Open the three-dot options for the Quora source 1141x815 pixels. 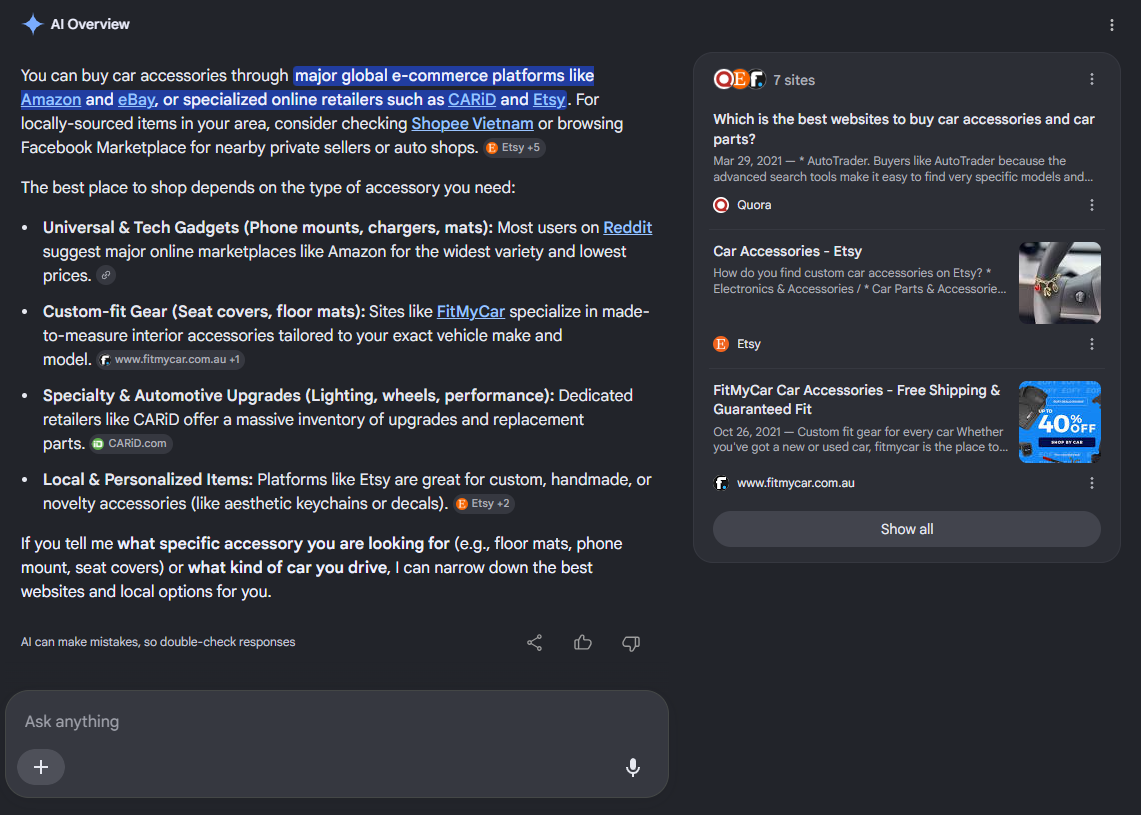click(1092, 205)
